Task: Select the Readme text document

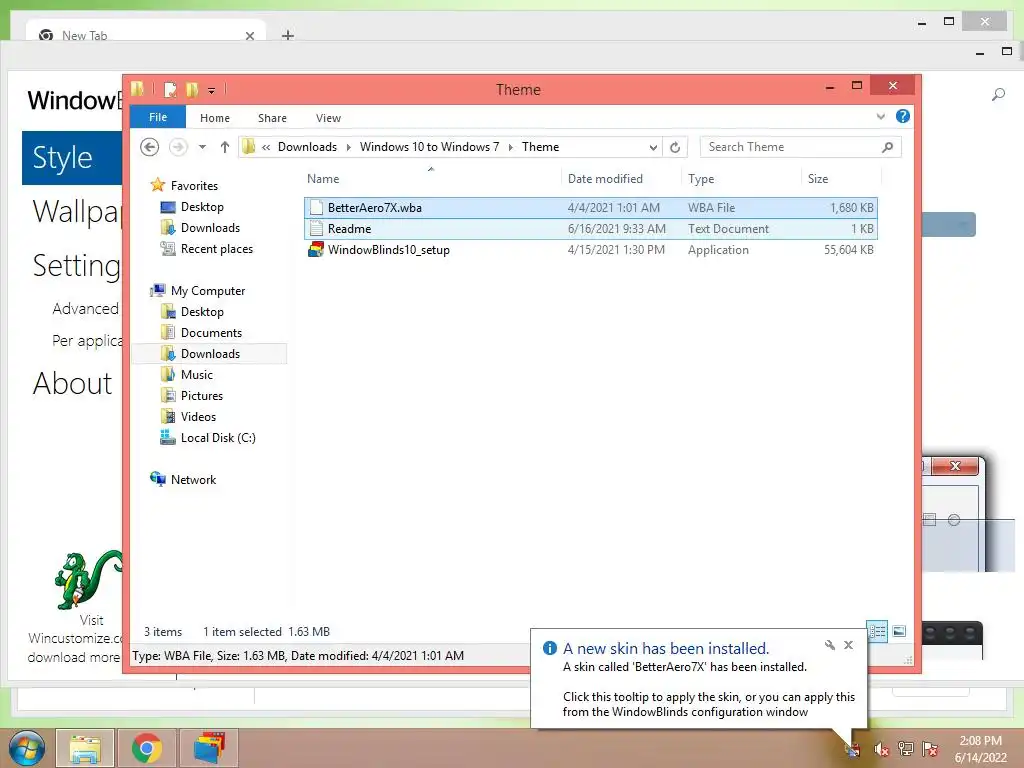Action: pyautogui.click(x=591, y=229)
